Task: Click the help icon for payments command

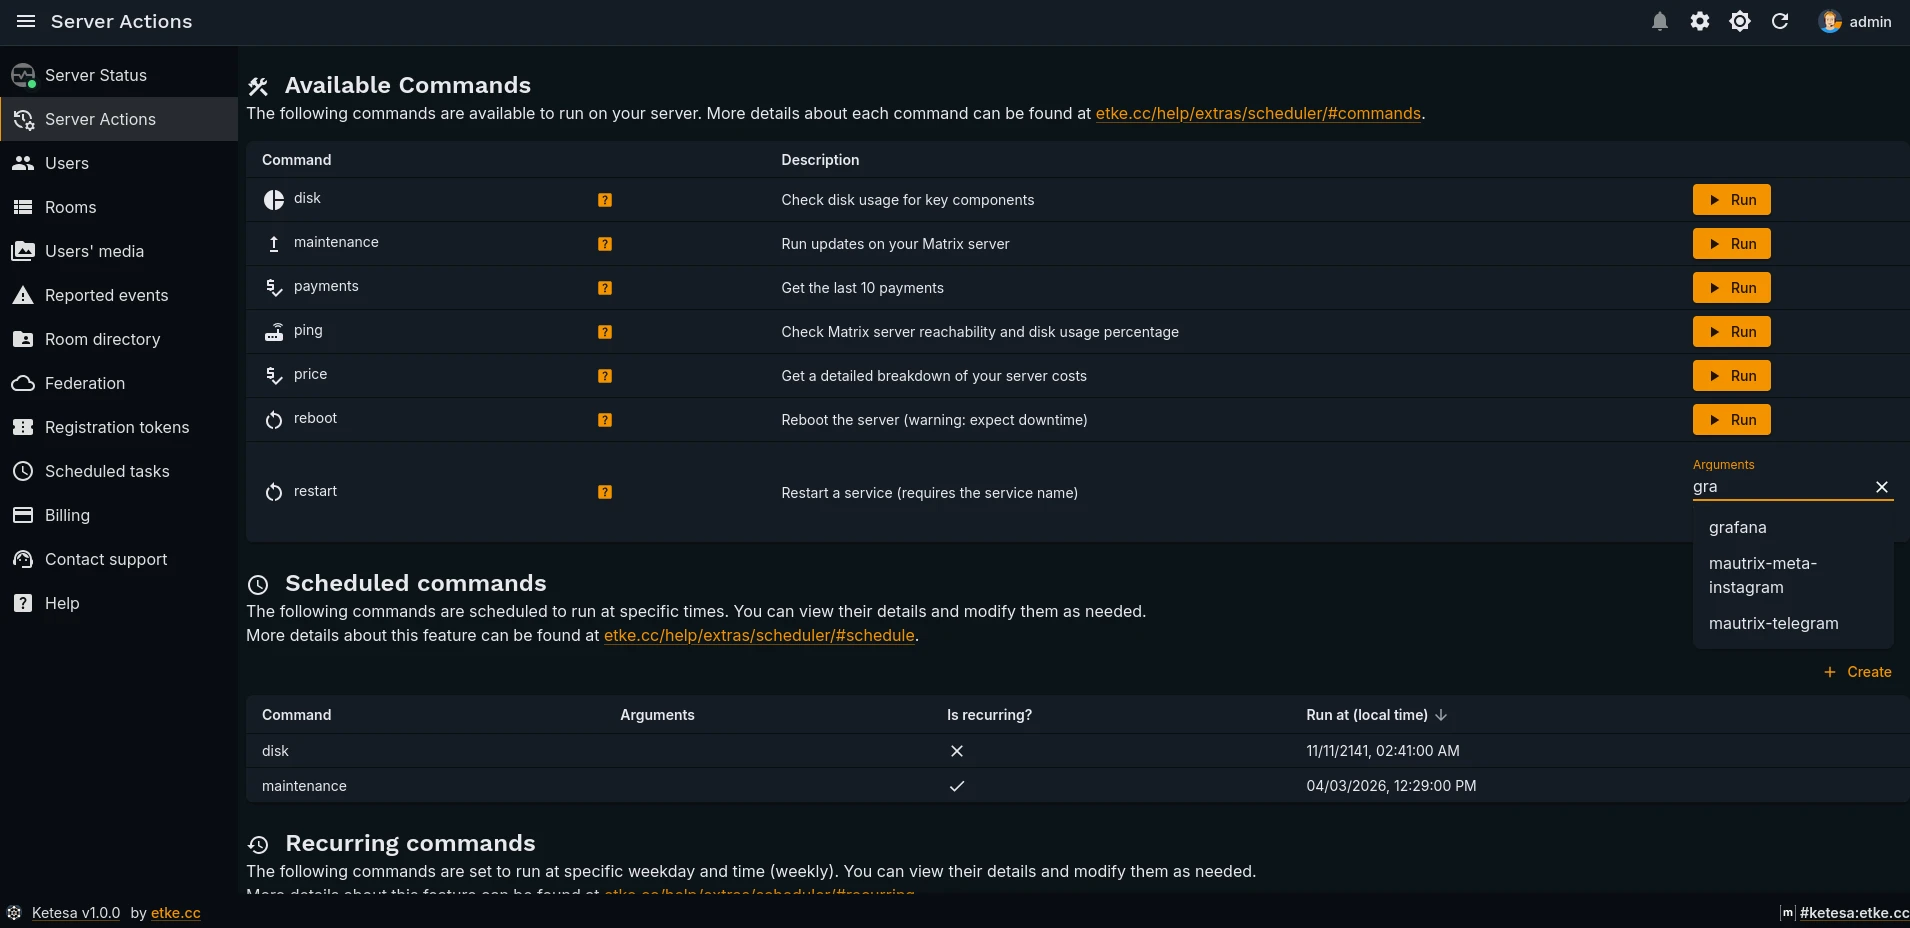Action: 605,288
